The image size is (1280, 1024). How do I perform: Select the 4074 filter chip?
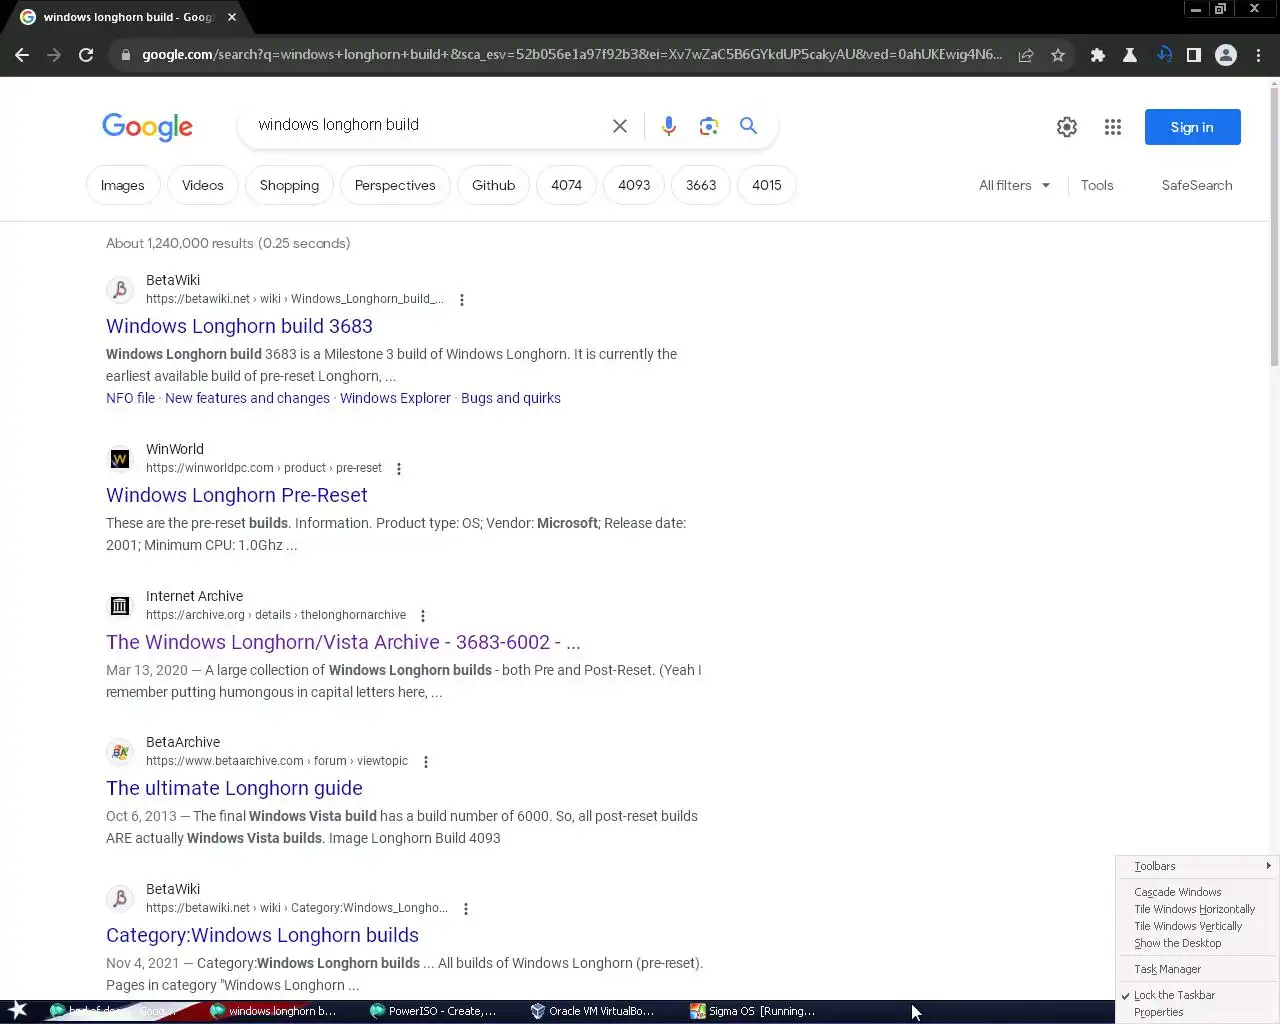[566, 185]
